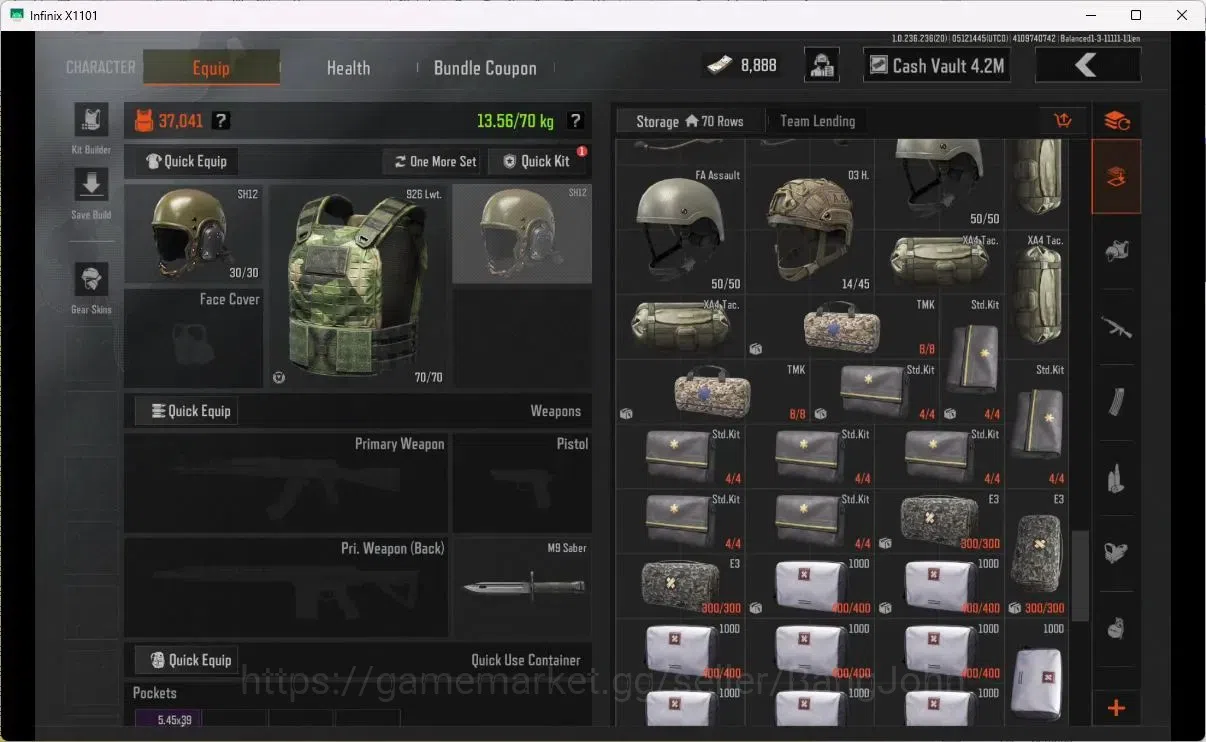Open the player profile avatar icon

(x=822, y=65)
